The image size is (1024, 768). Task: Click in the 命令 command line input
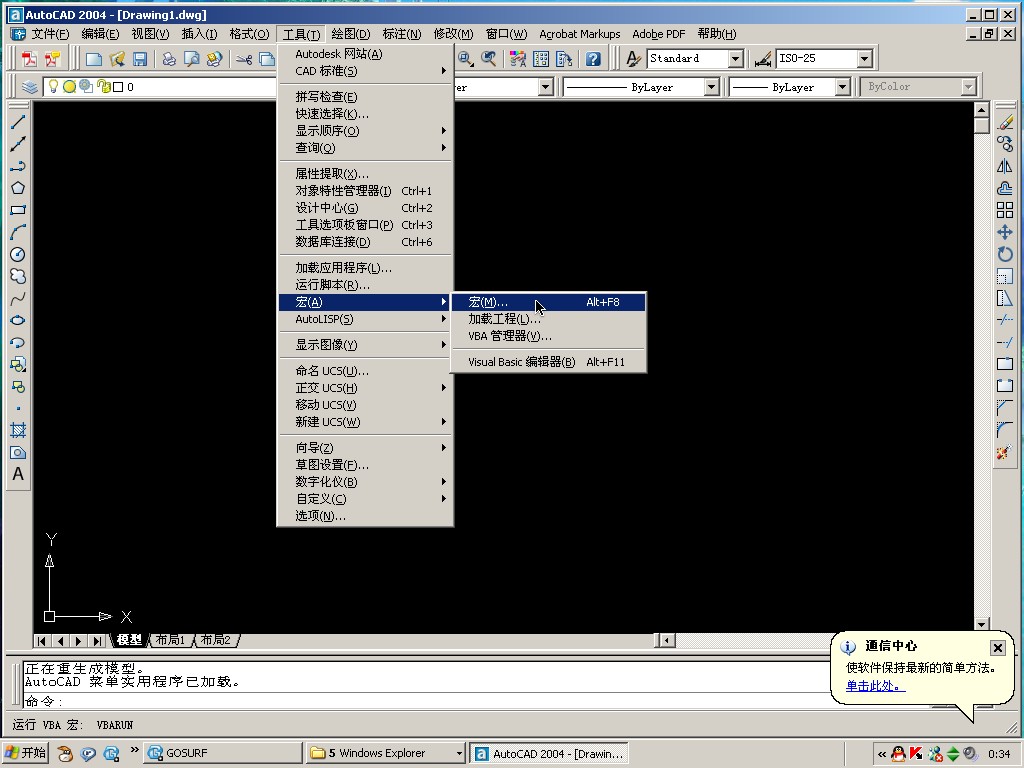point(424,701)
